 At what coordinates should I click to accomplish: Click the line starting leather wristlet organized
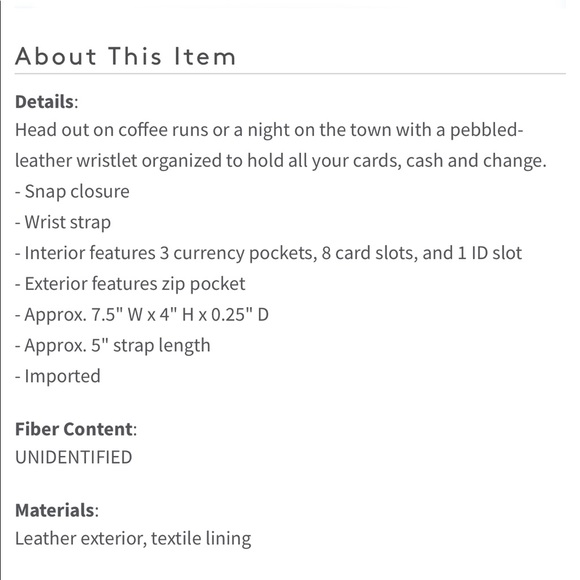click(x=281, y=161)
